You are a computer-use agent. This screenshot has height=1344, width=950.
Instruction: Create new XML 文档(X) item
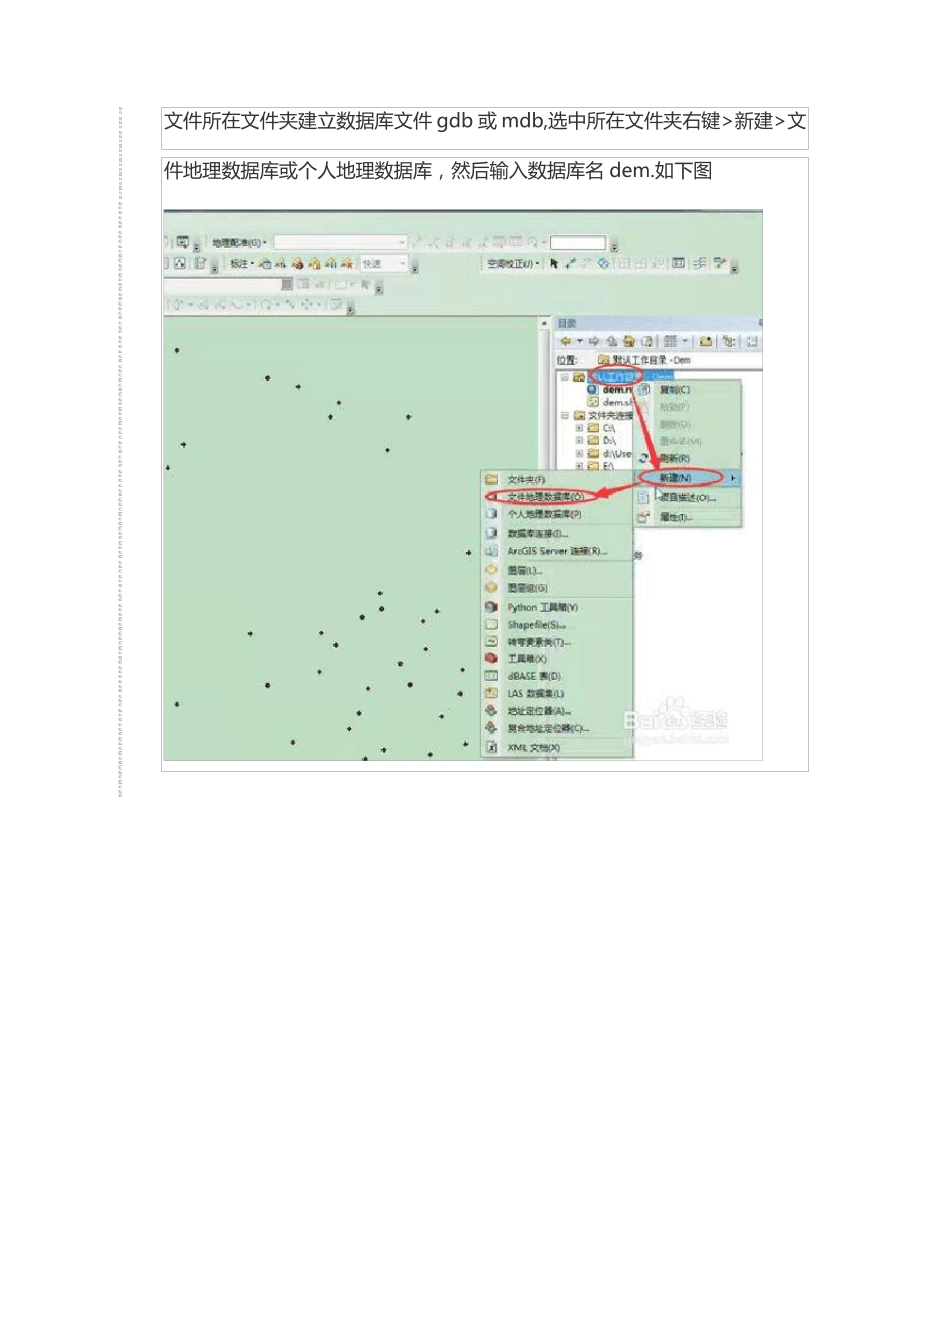[x=557, y=747]
